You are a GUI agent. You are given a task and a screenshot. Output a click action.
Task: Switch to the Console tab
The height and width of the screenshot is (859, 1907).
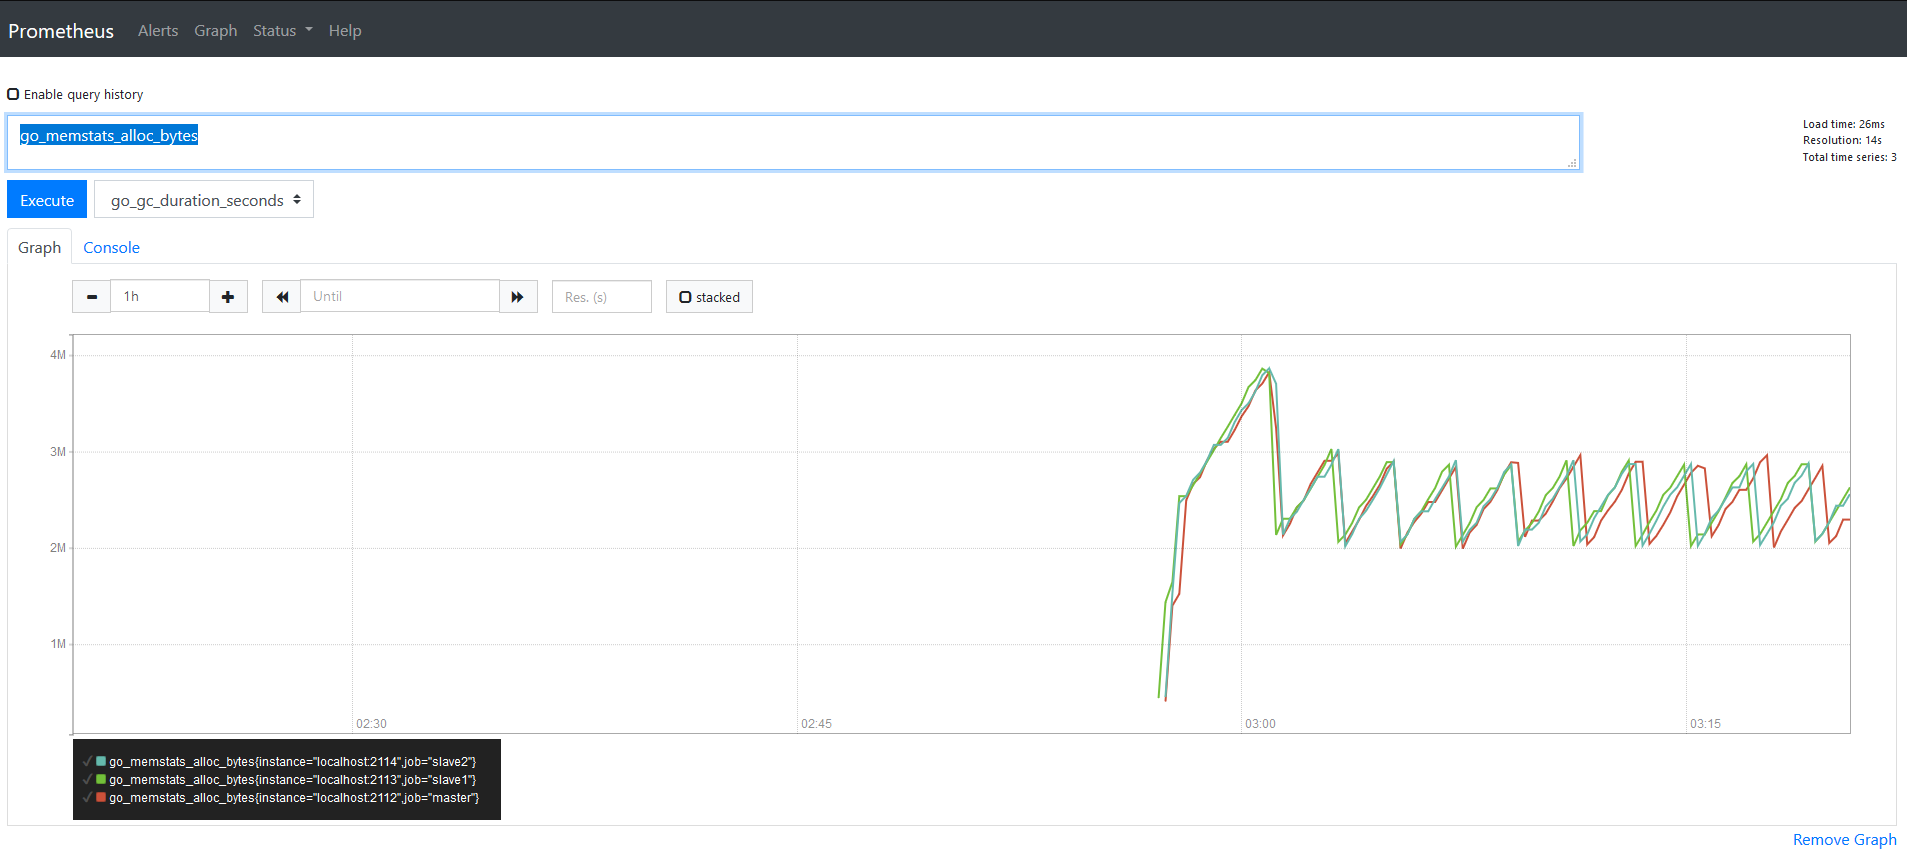click(x=111, y=248)
